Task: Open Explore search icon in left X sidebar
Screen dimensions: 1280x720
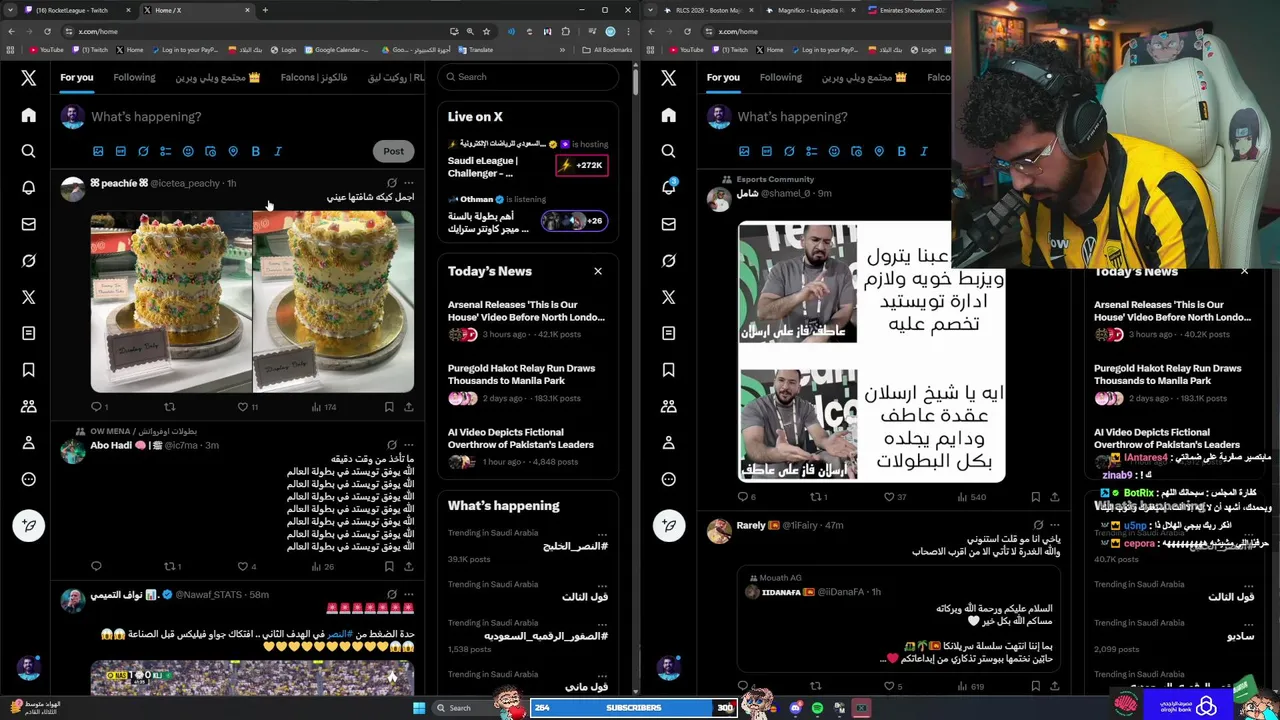Action: coord(28,151)
